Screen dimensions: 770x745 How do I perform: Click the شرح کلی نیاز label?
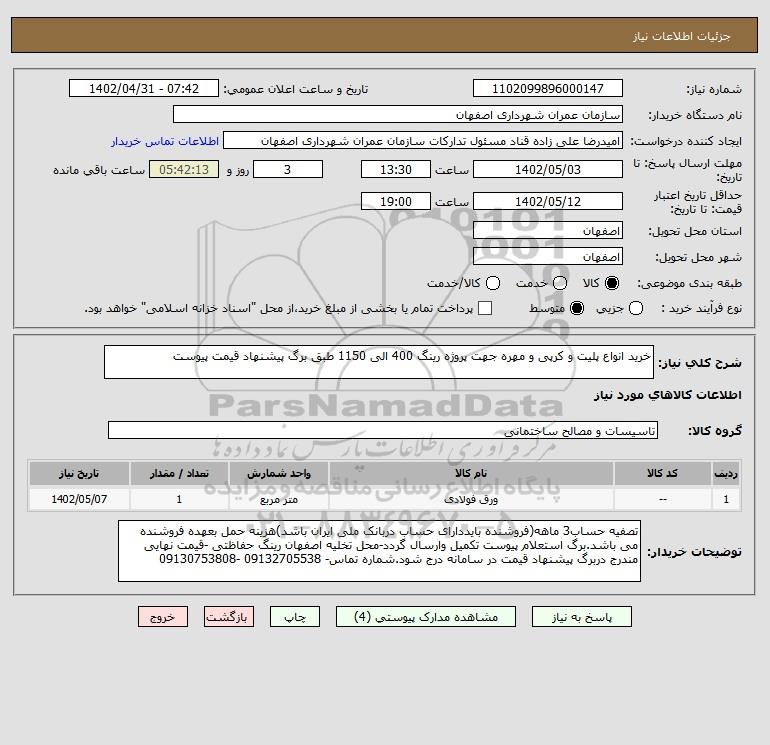(x=700, y=363)
